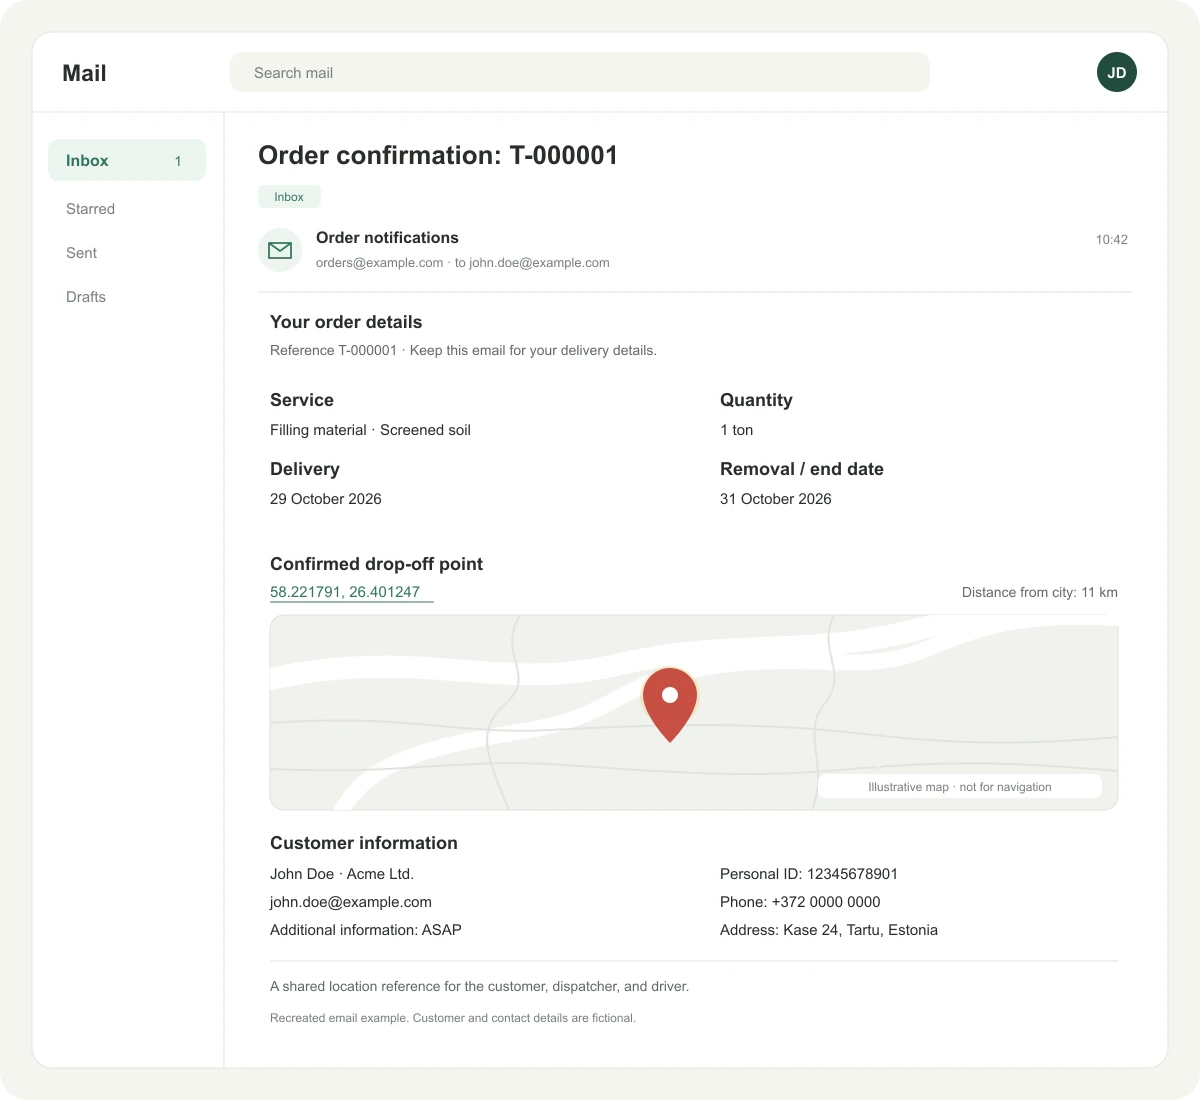Click the illustrative map preview

pyautogui.click(x=694, y=712)
